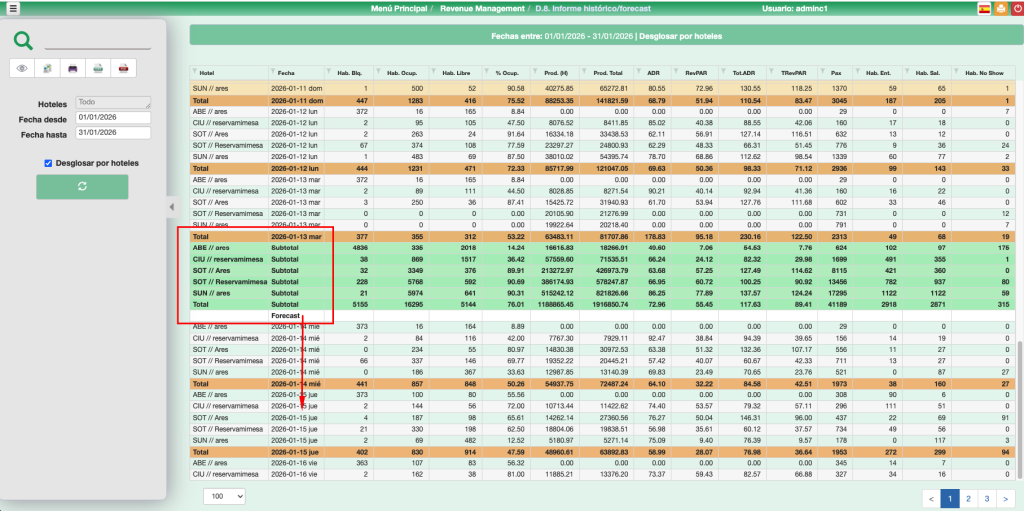Click the document export icon beside the eye
The height and width of the screenshot is (511, 1024).
(x=47, y=68)
